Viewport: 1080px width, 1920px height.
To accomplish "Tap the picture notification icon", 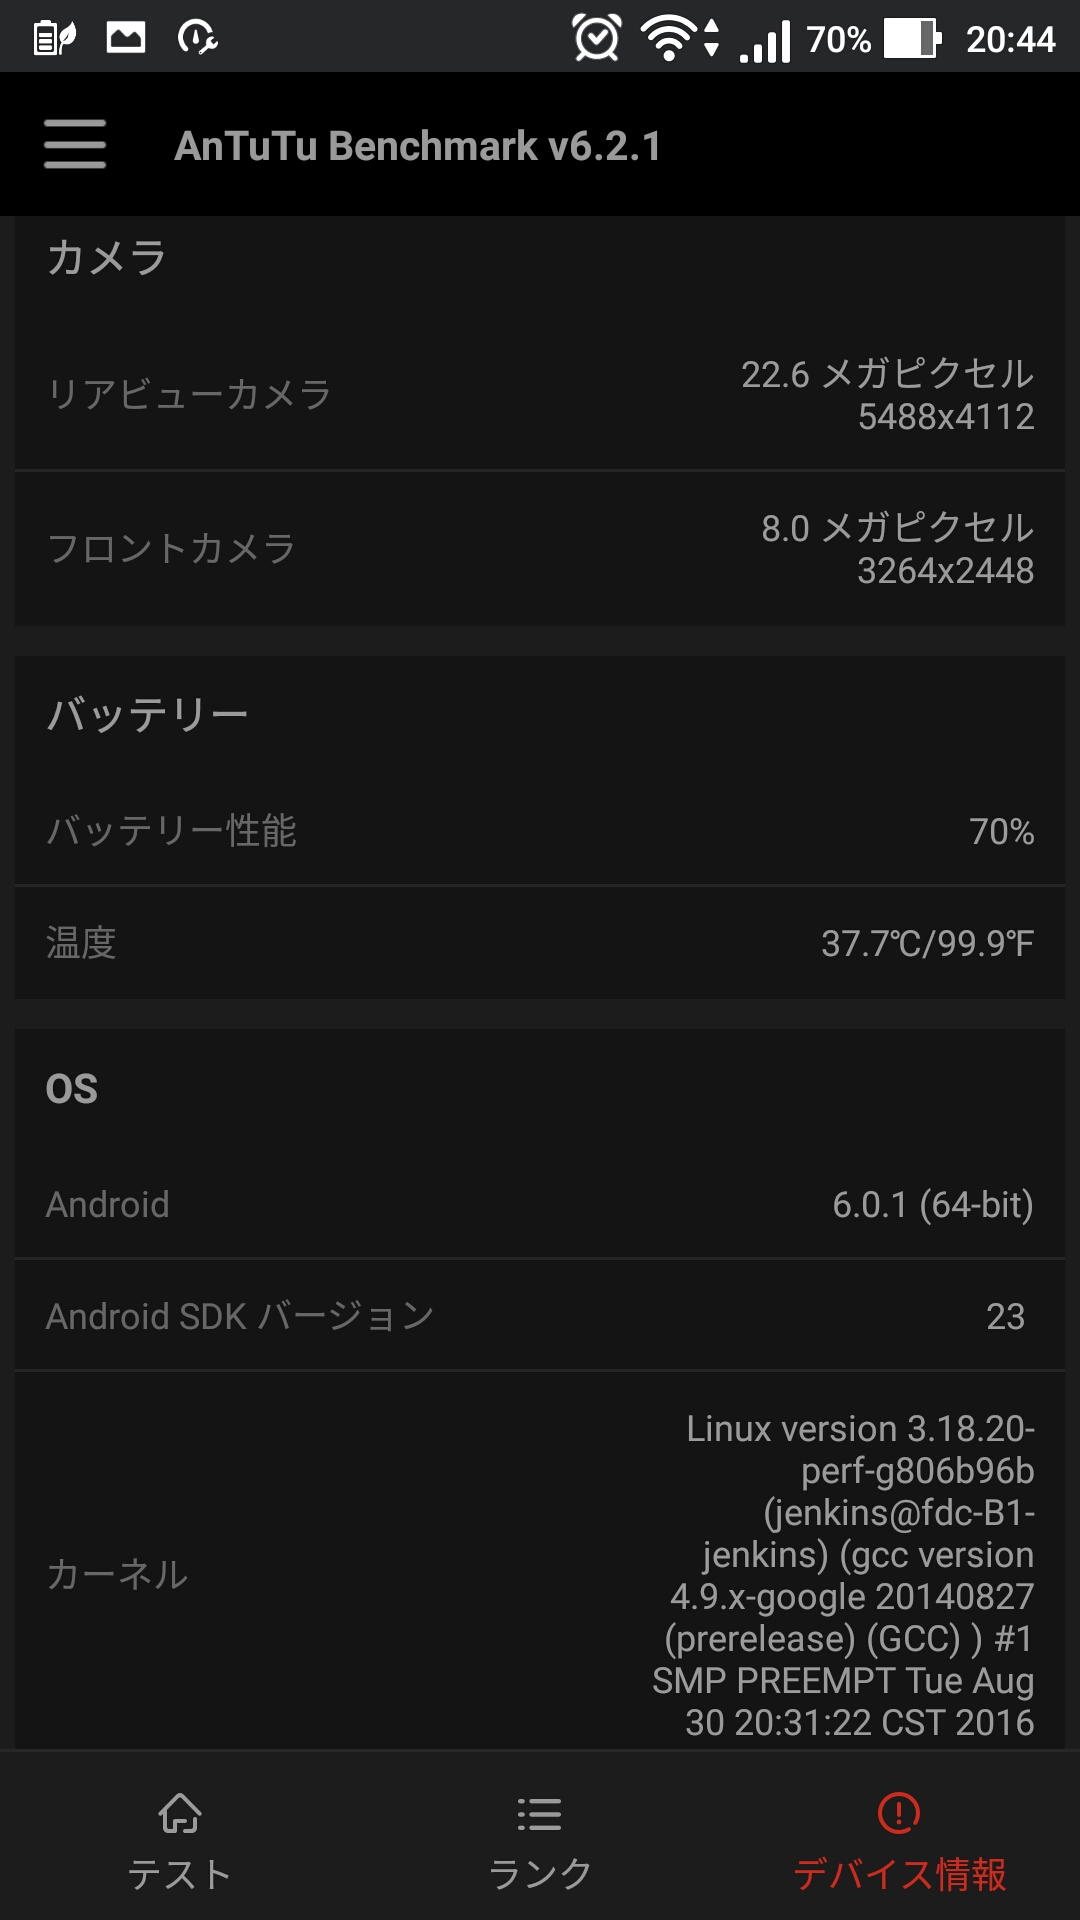I will 126,38.
